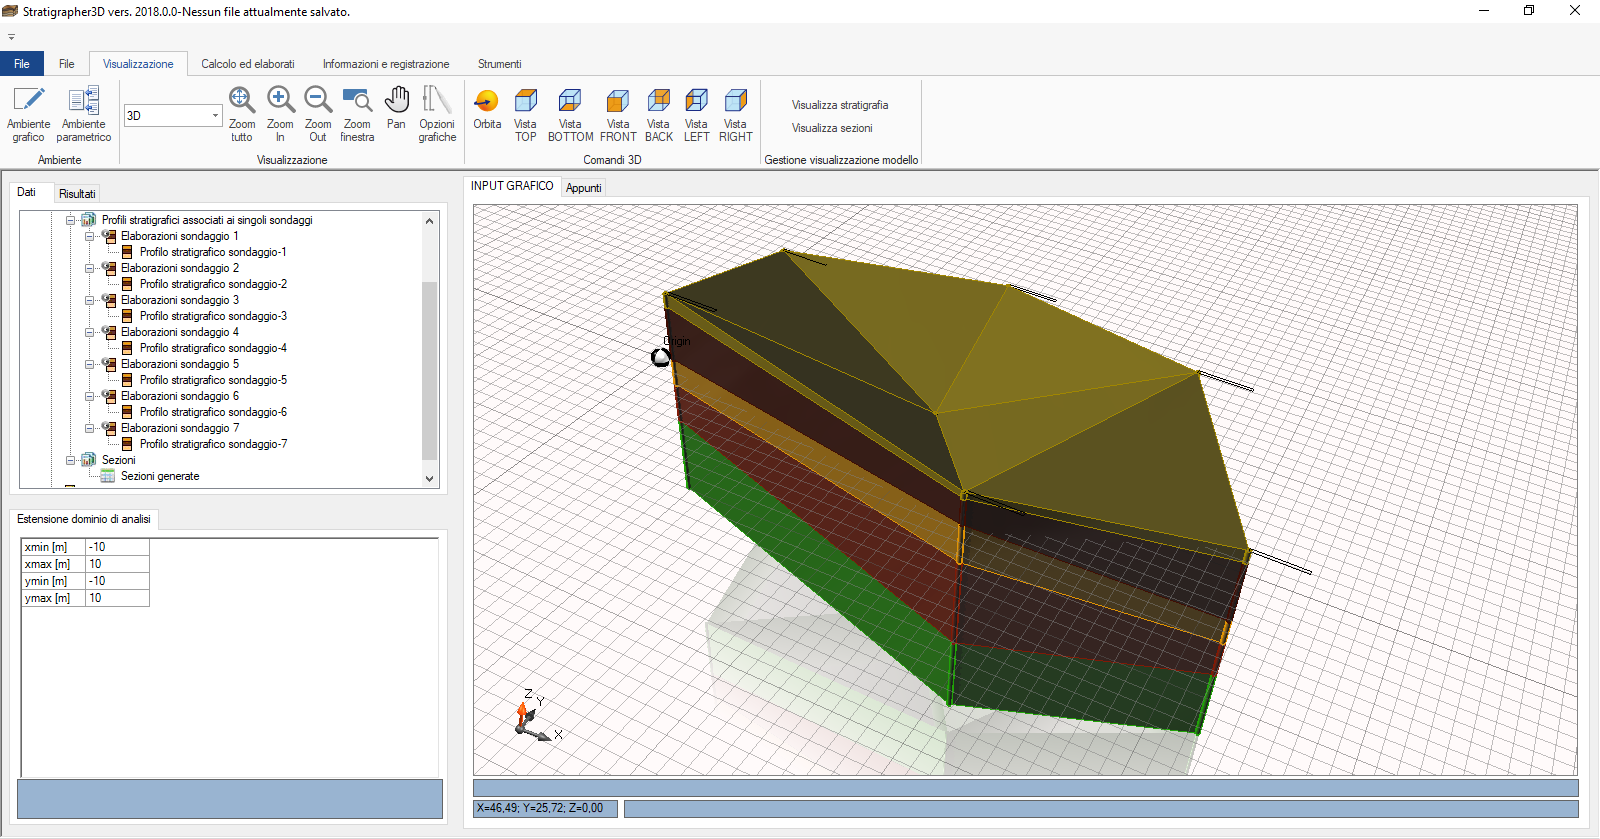The image size is (1600, 839).
Task: Select Profilo stratigrafico sondaggio-1 item
Action: [213, 252]
